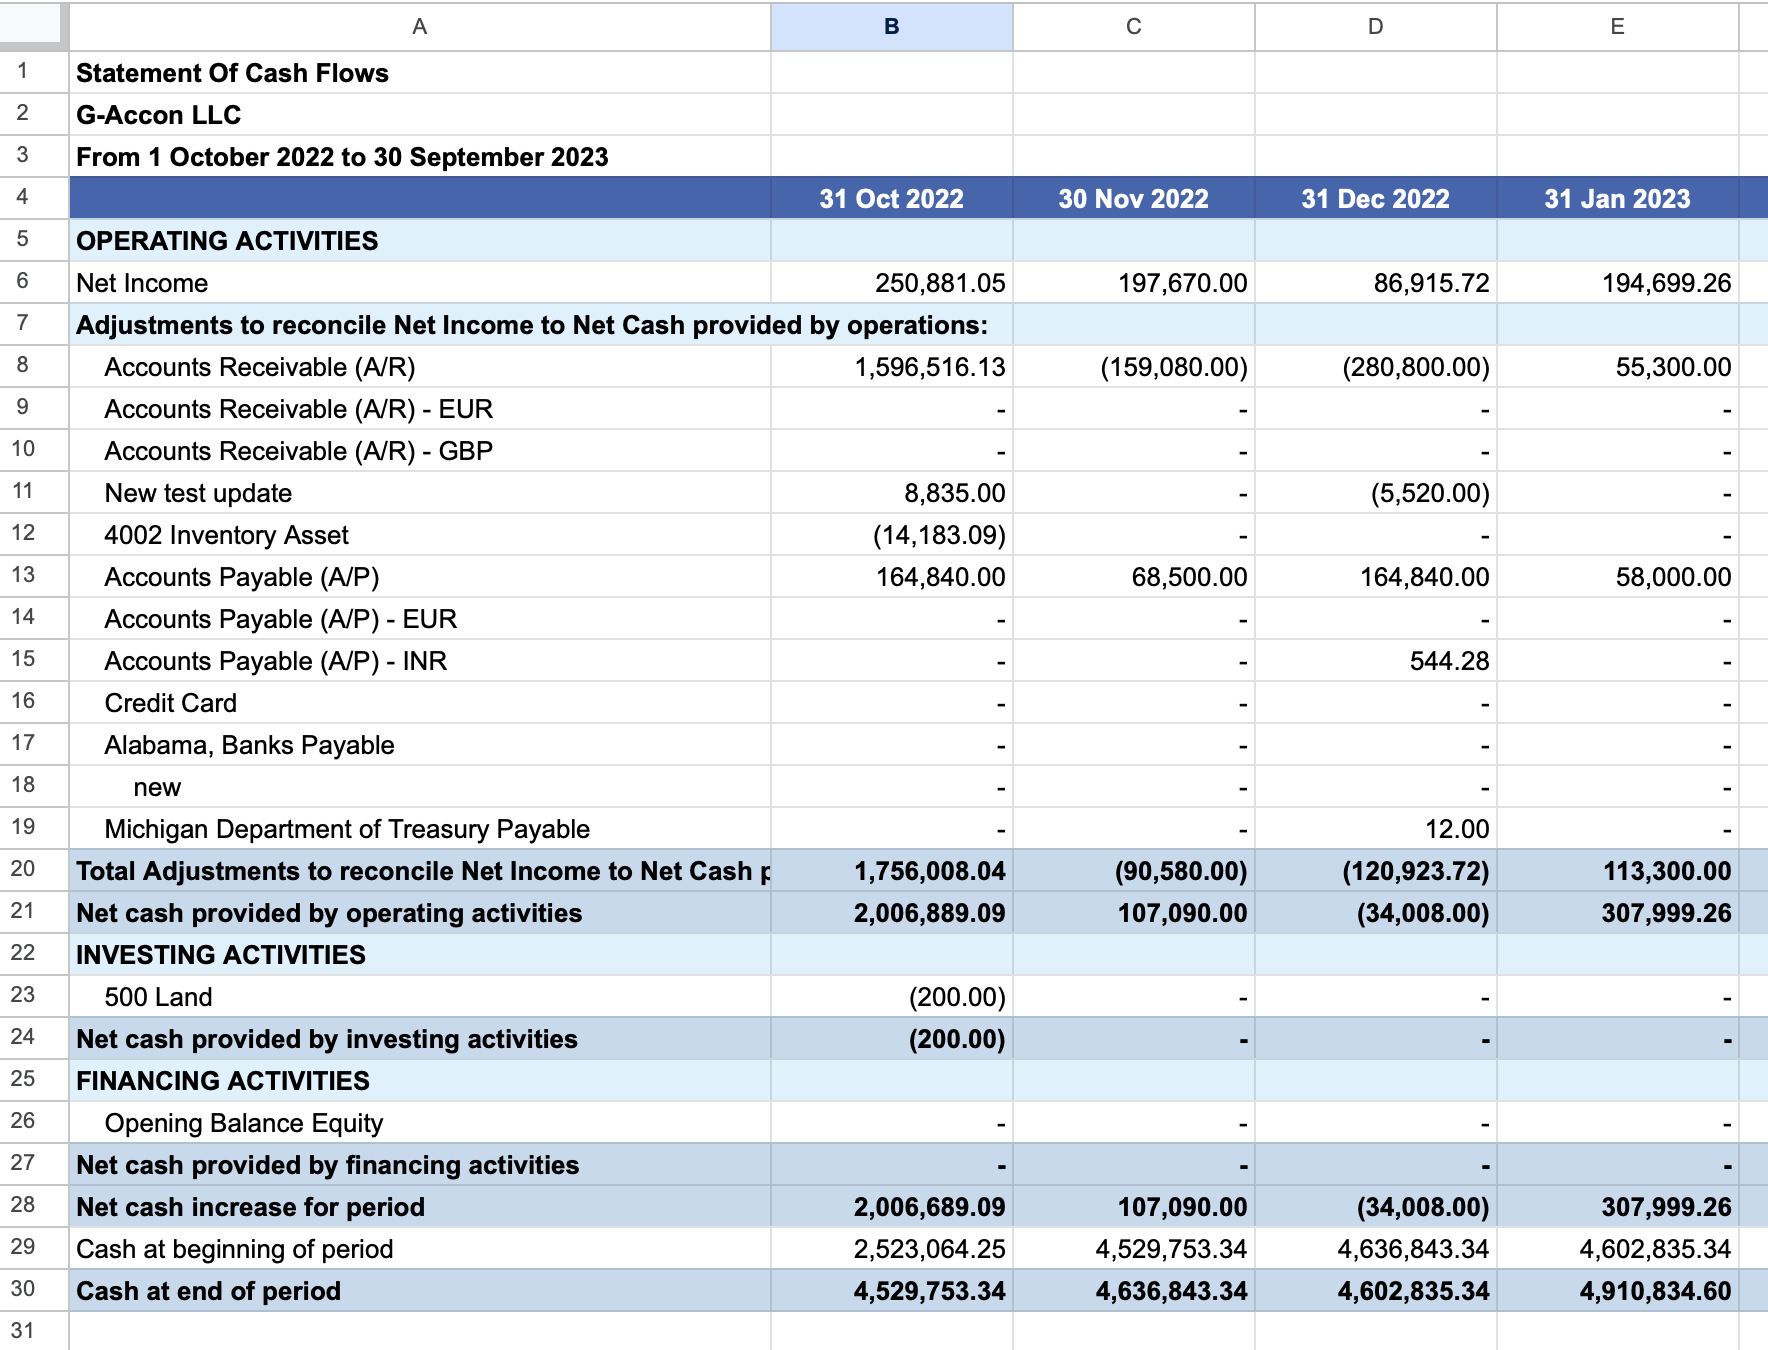1768x1350 pixels.
Task: Click the value 68,500.00
Action: click(1189, 577)
